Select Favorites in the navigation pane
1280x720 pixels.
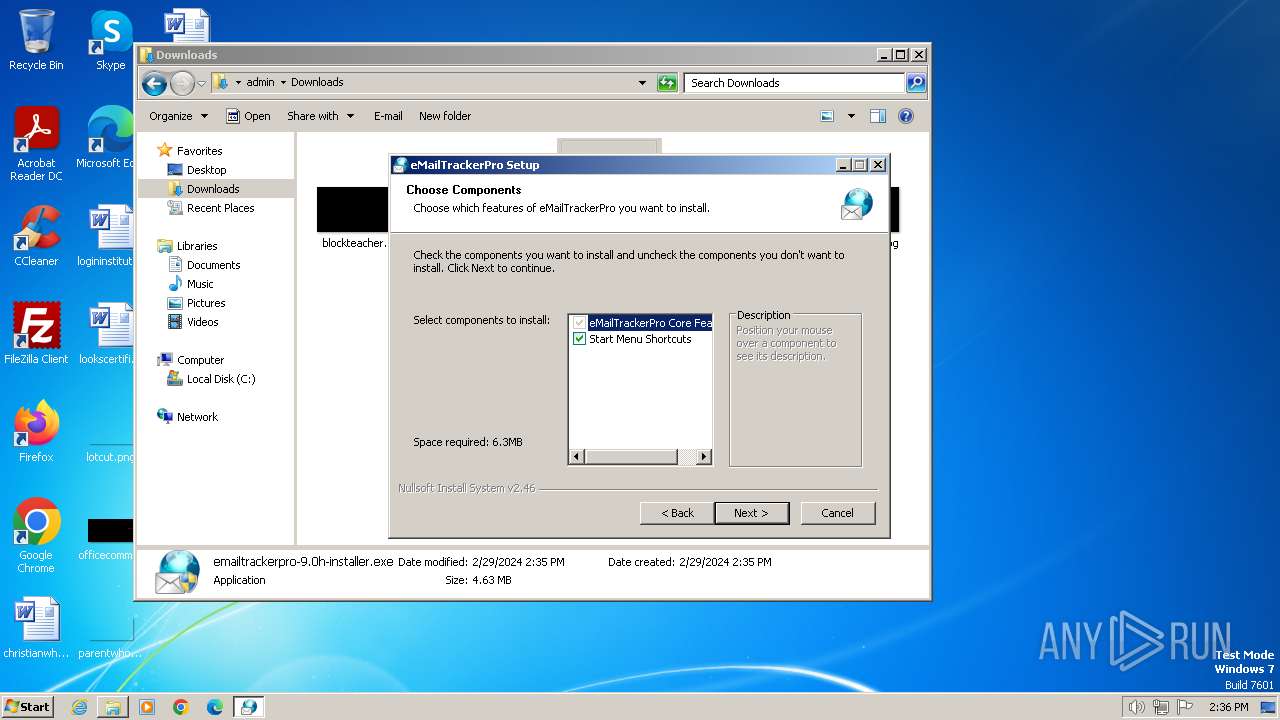pos(199,151)
